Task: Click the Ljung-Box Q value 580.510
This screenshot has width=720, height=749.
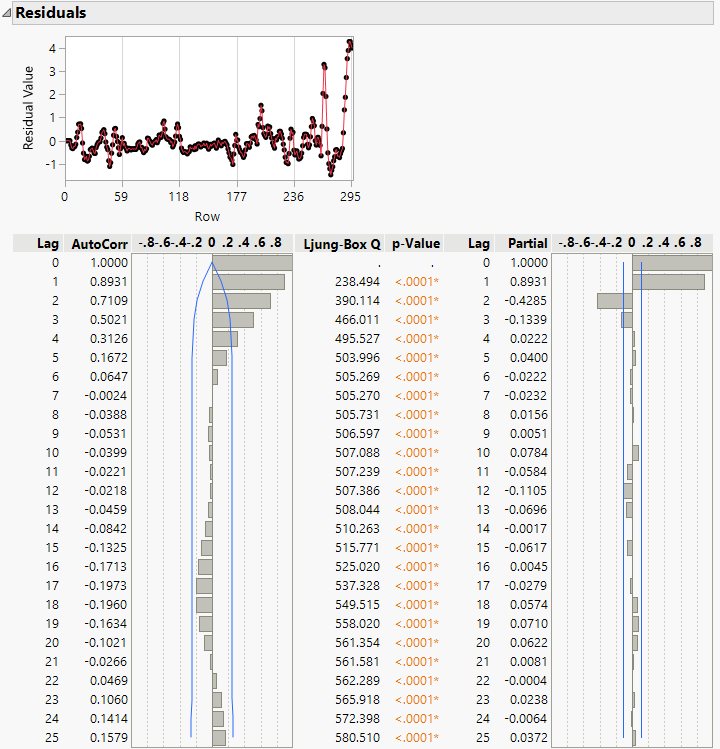Action: tap(356, 738)
